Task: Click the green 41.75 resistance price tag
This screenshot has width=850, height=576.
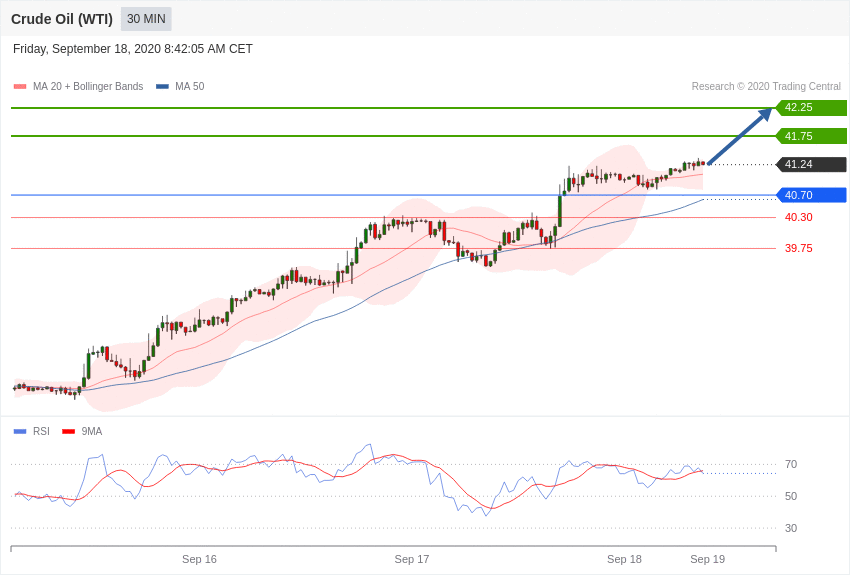Action: point(811,136)
